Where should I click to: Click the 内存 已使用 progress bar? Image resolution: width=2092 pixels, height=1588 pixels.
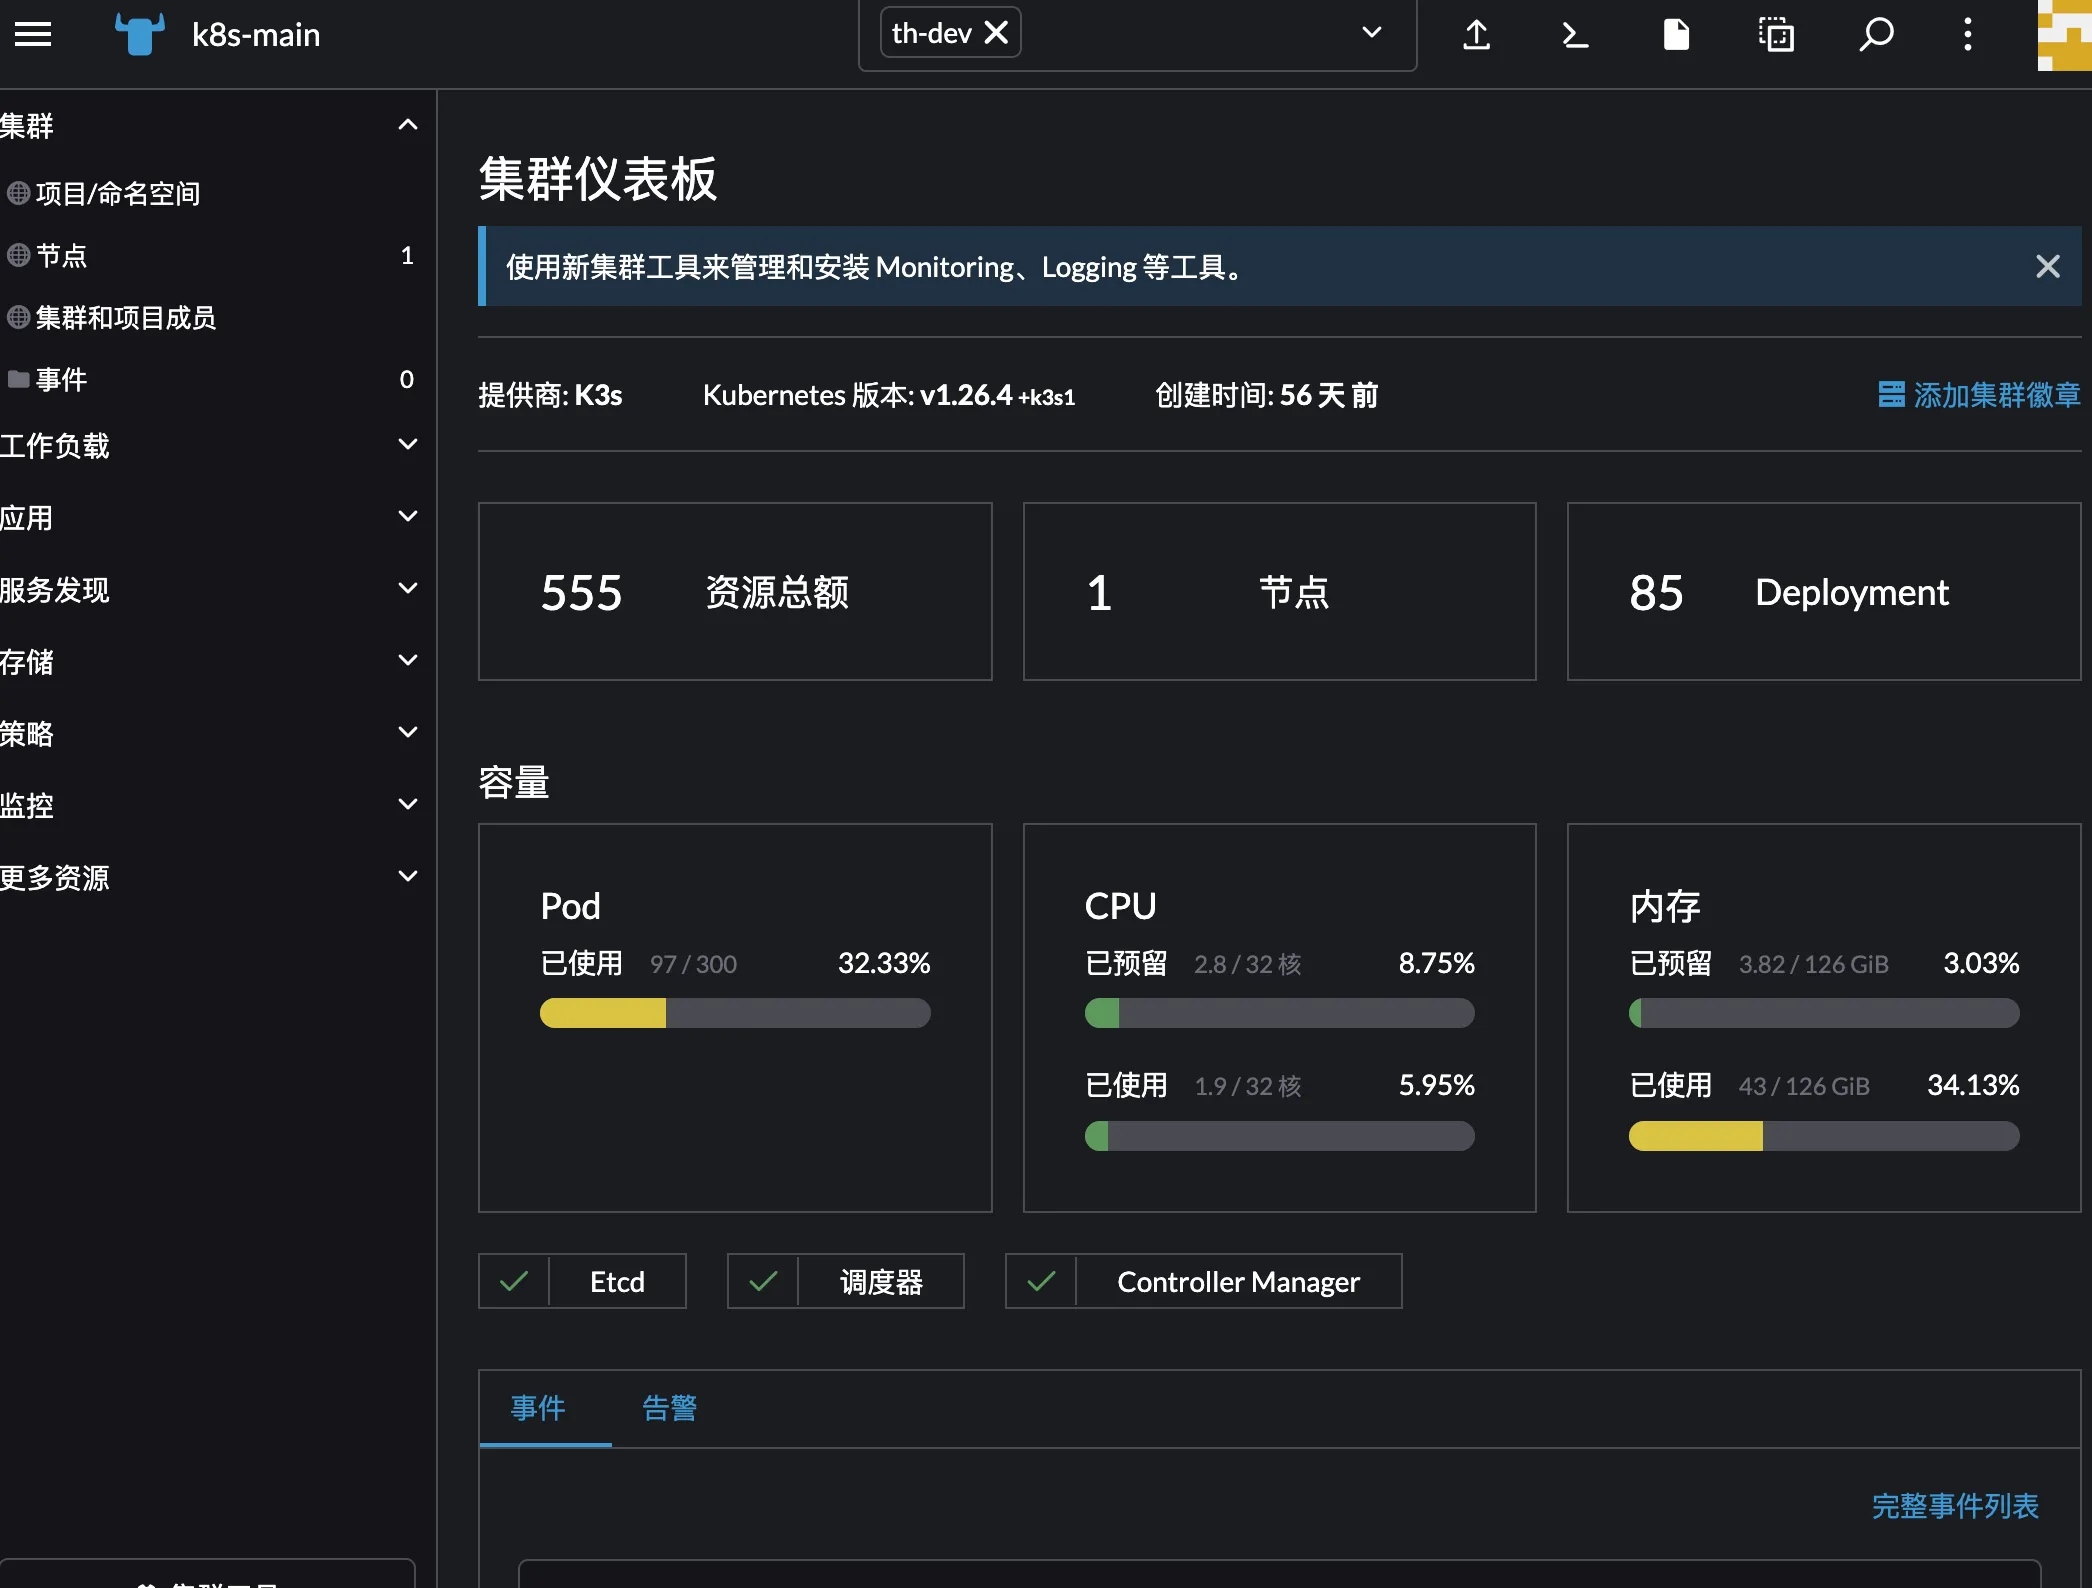tap(1824, 1136)
